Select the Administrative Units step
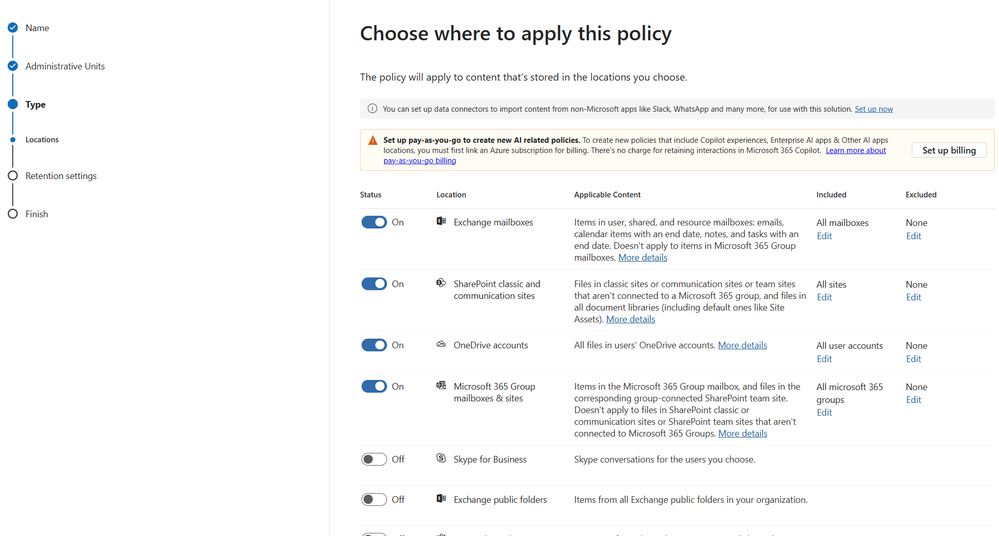The width and height of the screenshot is (999, 536). click(65, 66)
